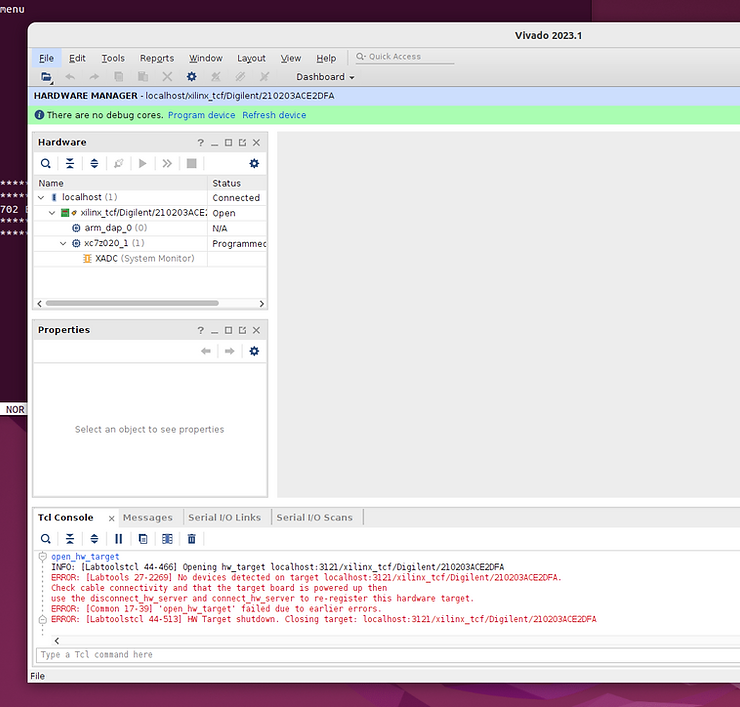The height and width of the screenshot is (707, 740).
Task: Click the delete X icon in main toolbar
Action: (x=167, y=76)
